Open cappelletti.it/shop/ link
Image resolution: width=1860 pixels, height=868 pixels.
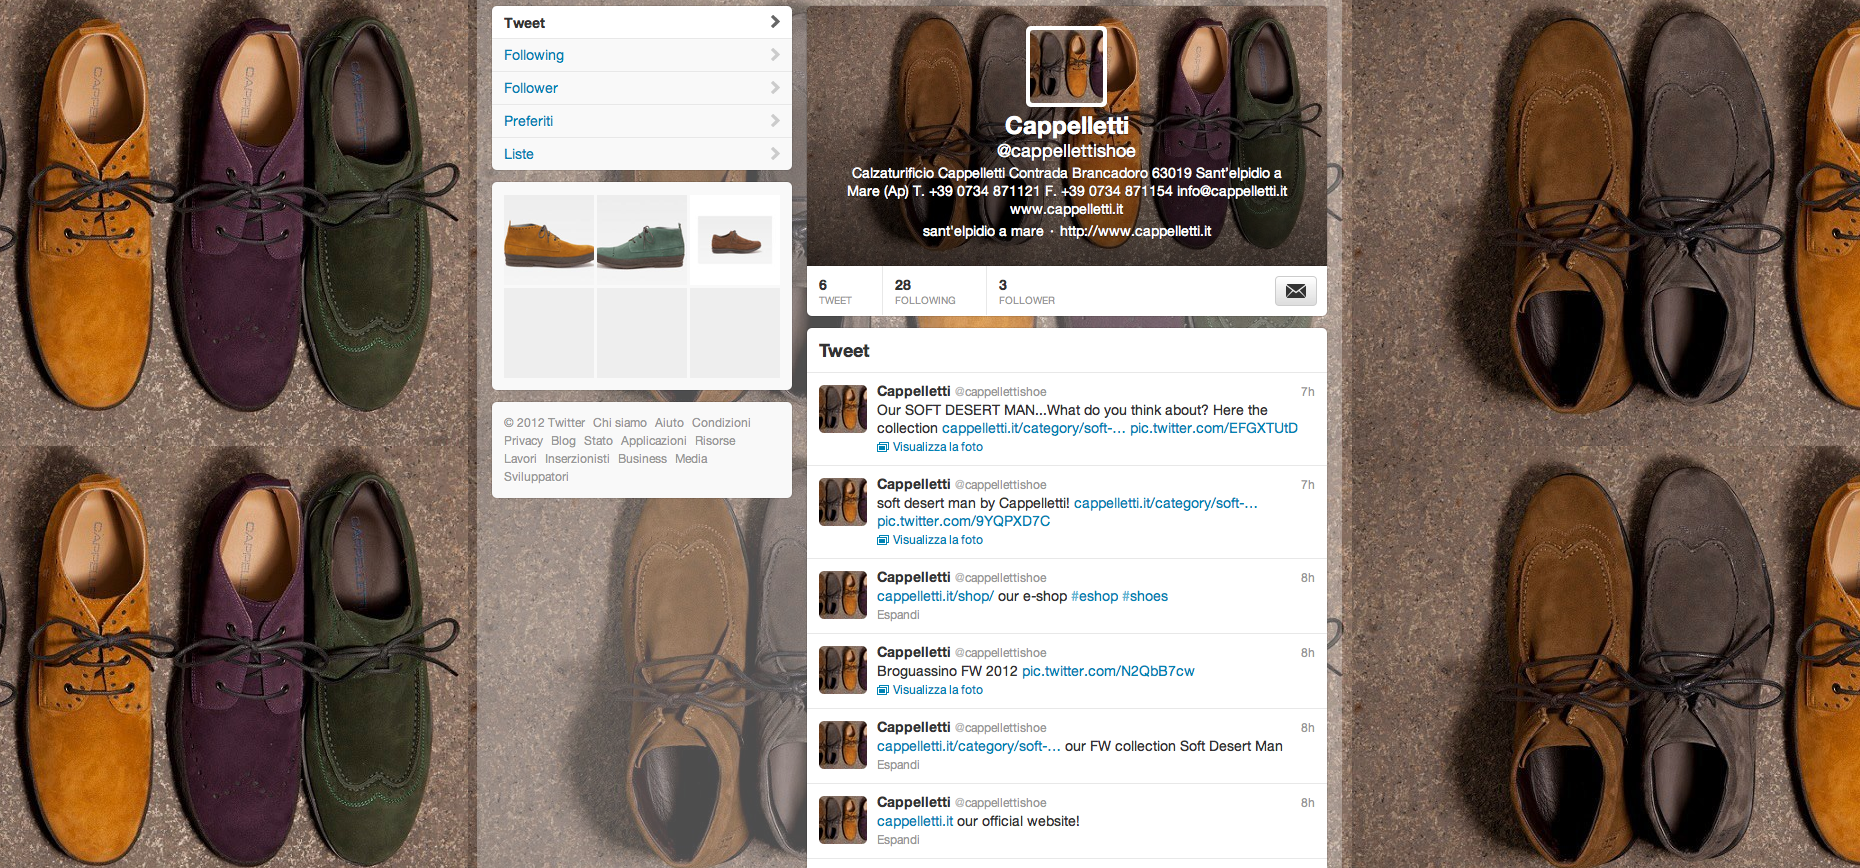[x=935, y=596]
